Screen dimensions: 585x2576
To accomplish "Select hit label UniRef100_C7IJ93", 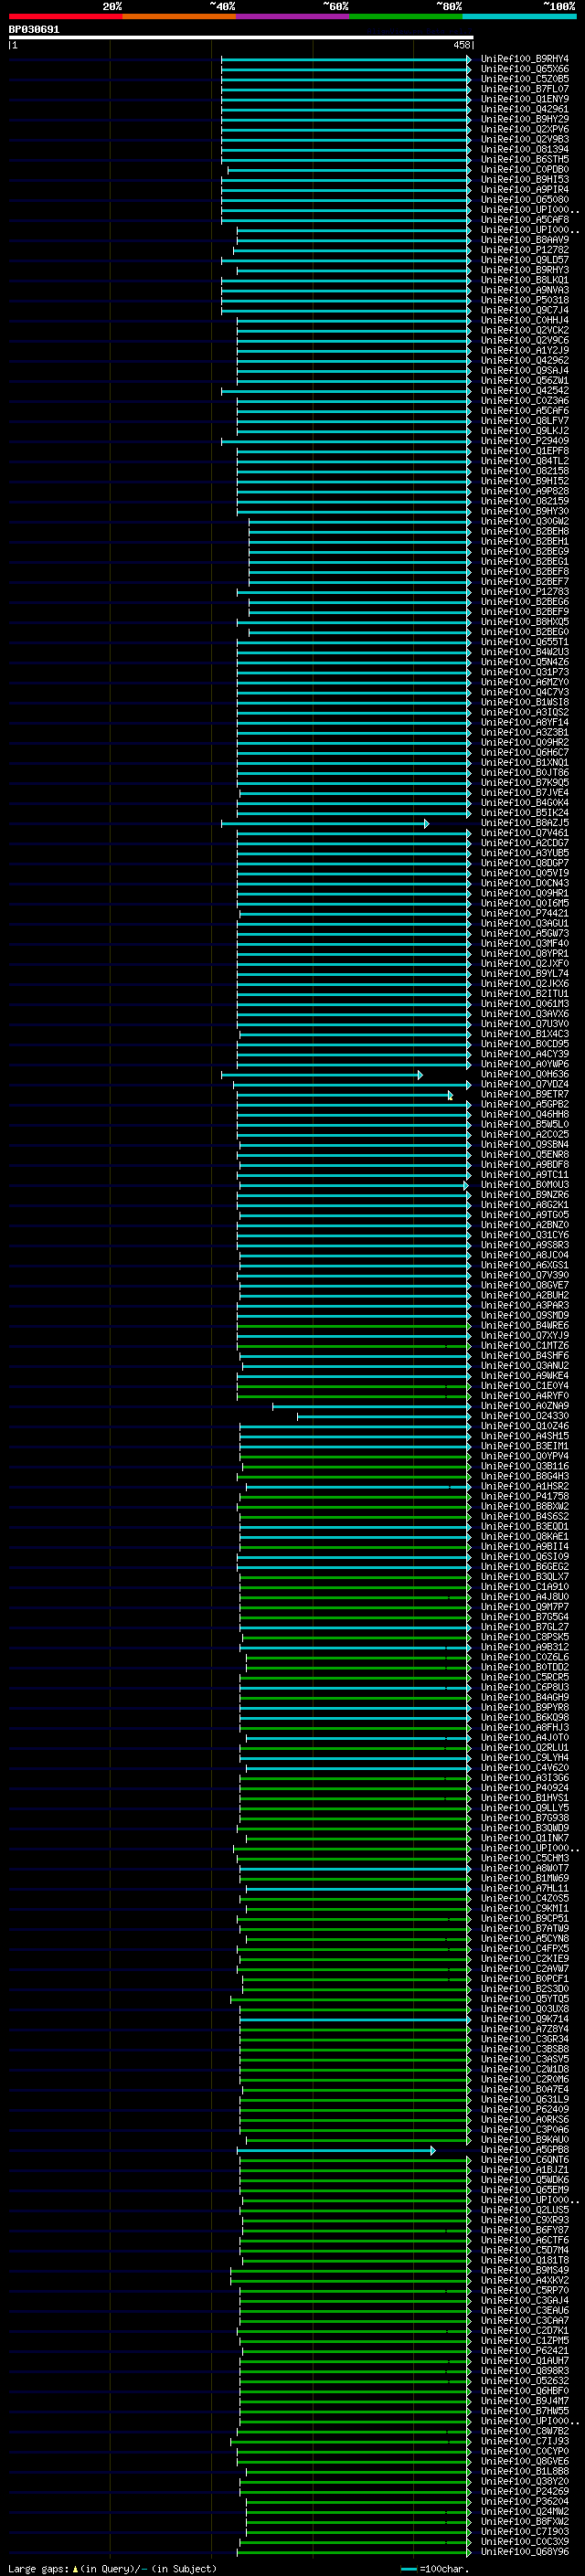I will tap(524, 2440).
